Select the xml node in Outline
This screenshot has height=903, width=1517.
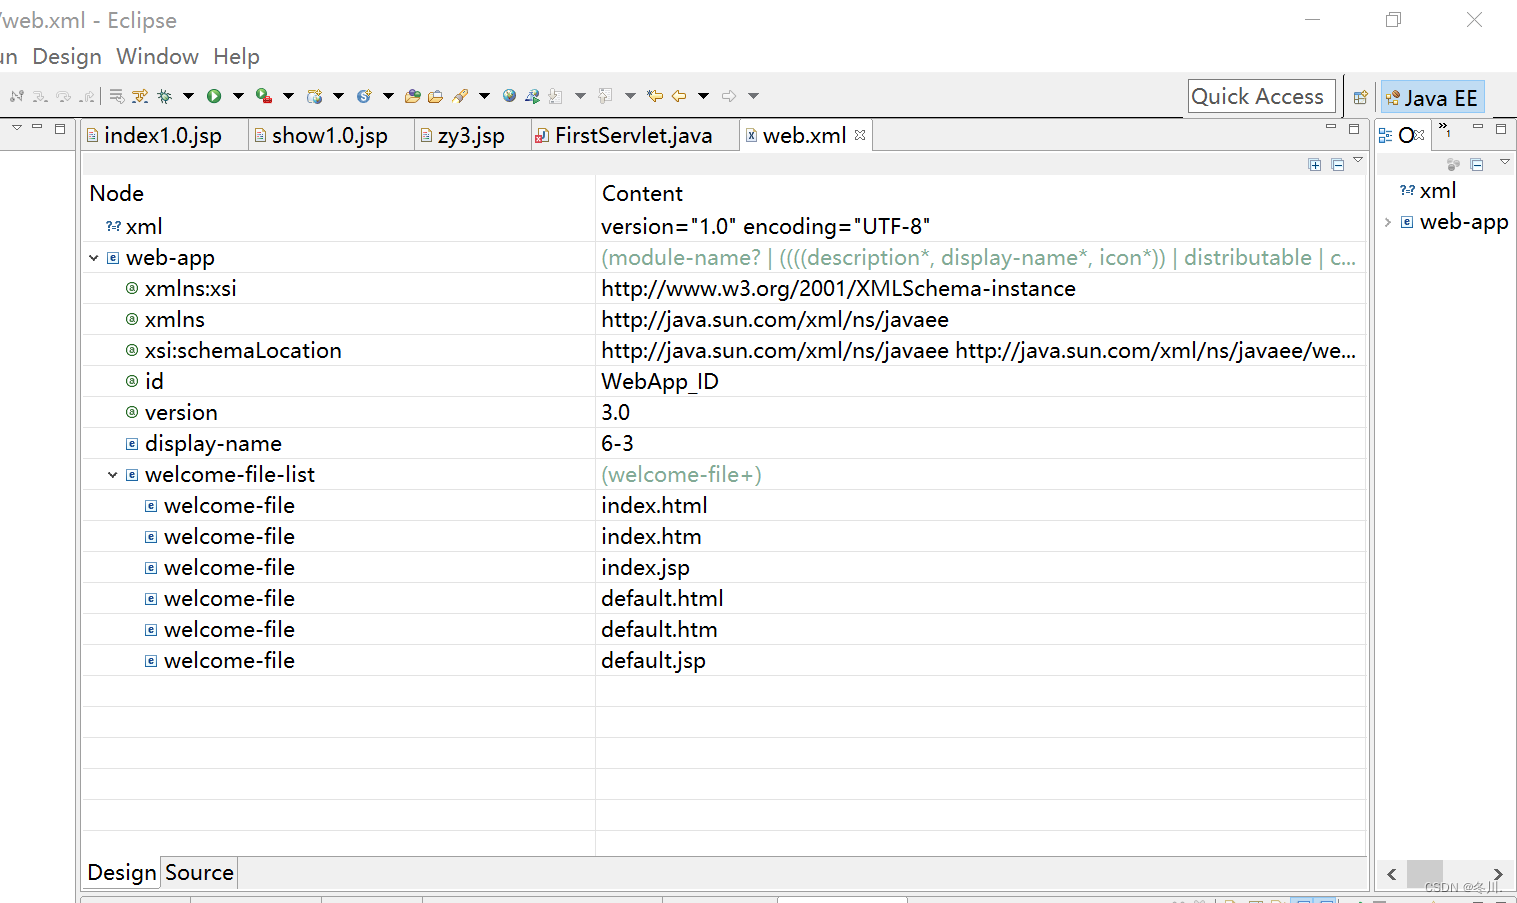[x=1428, y=191]
